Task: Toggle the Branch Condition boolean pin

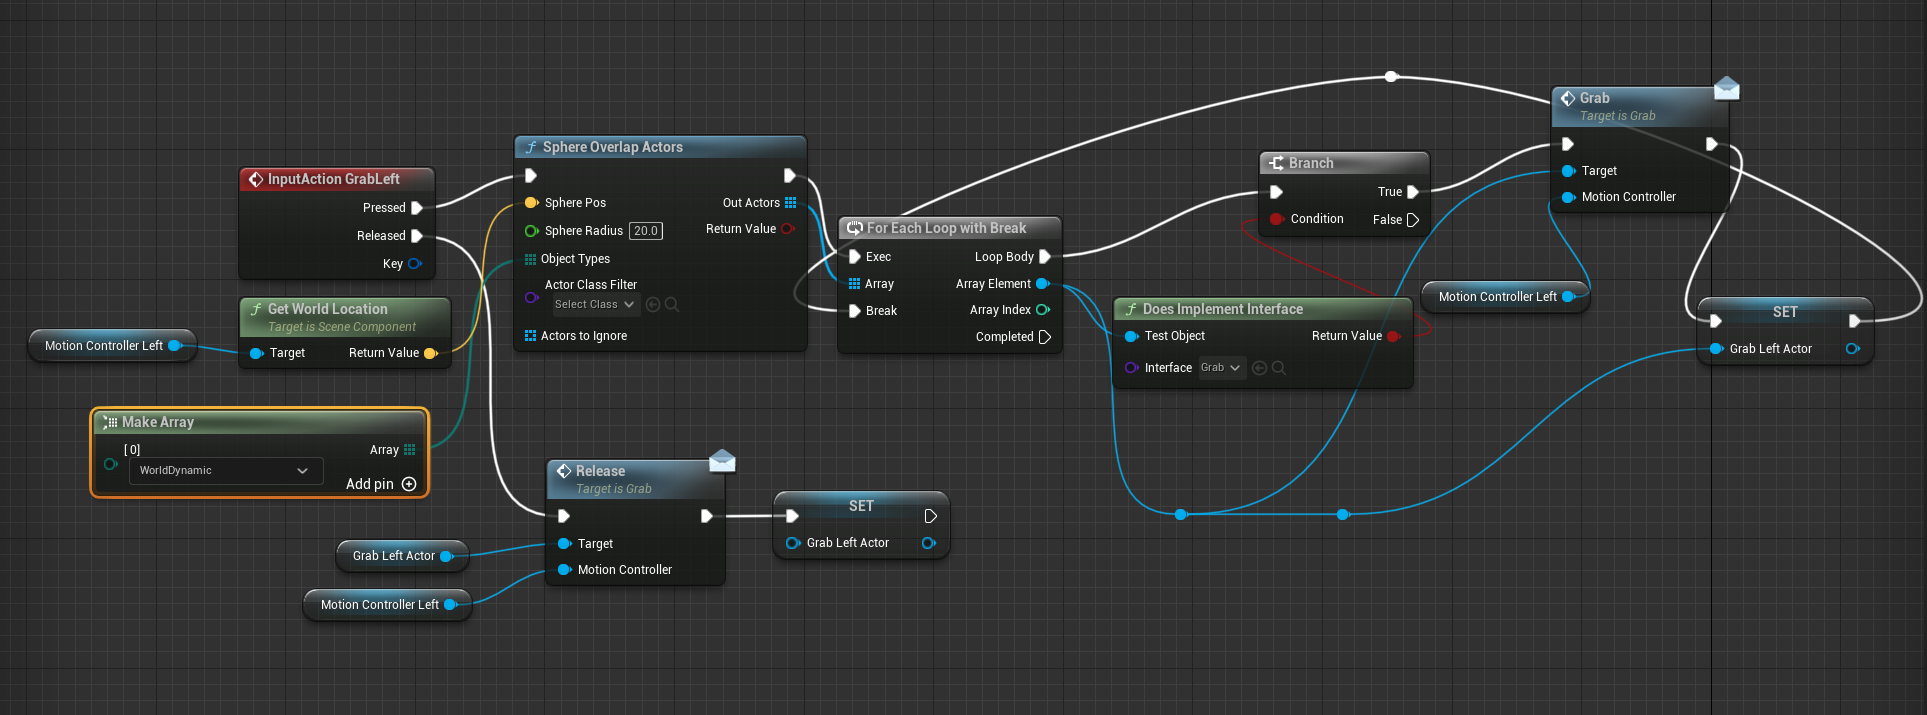Action: pos(1276,219)
